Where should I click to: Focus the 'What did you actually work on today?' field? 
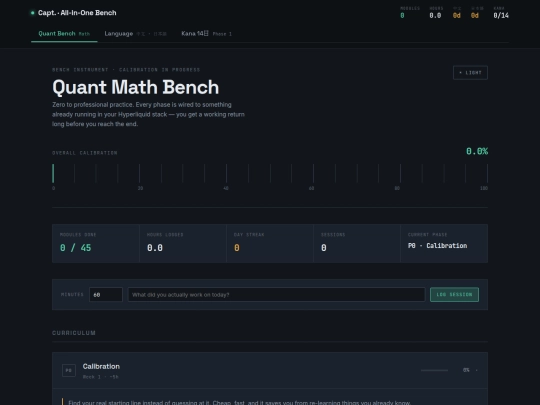277,294
